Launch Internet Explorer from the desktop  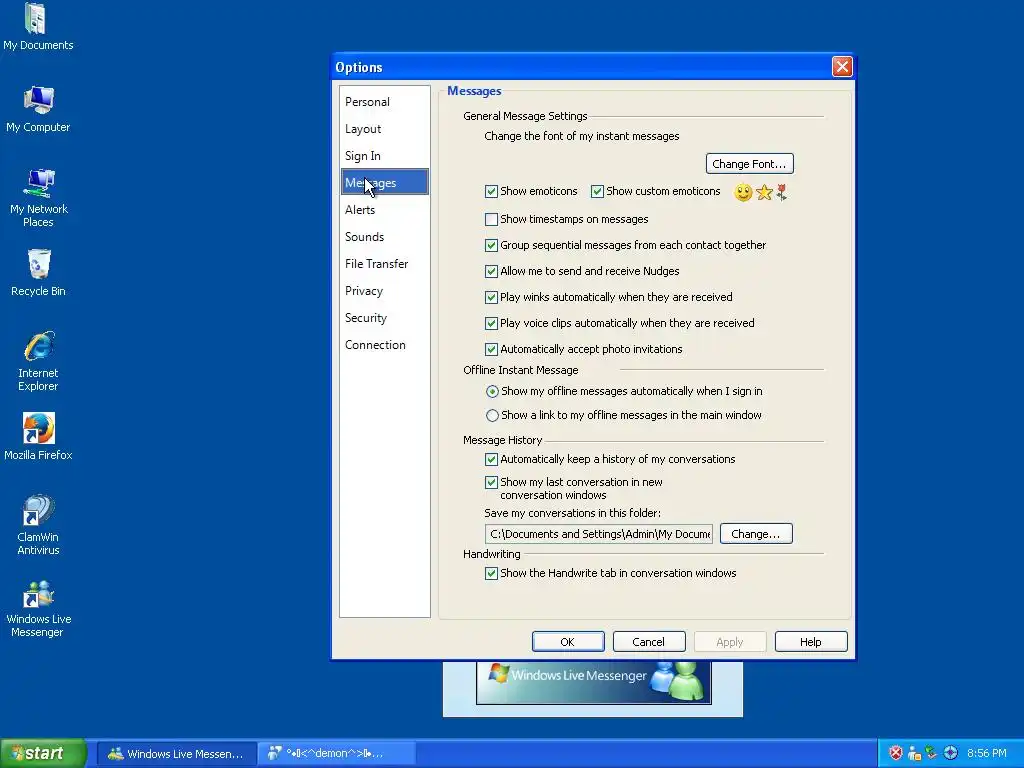[x=39, y=361]
